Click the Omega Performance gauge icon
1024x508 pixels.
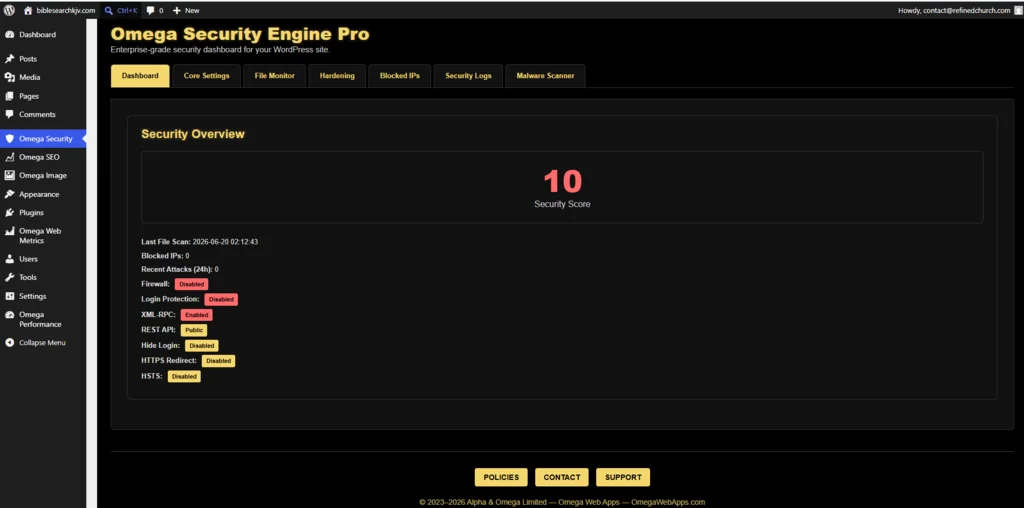coord(9,315)
